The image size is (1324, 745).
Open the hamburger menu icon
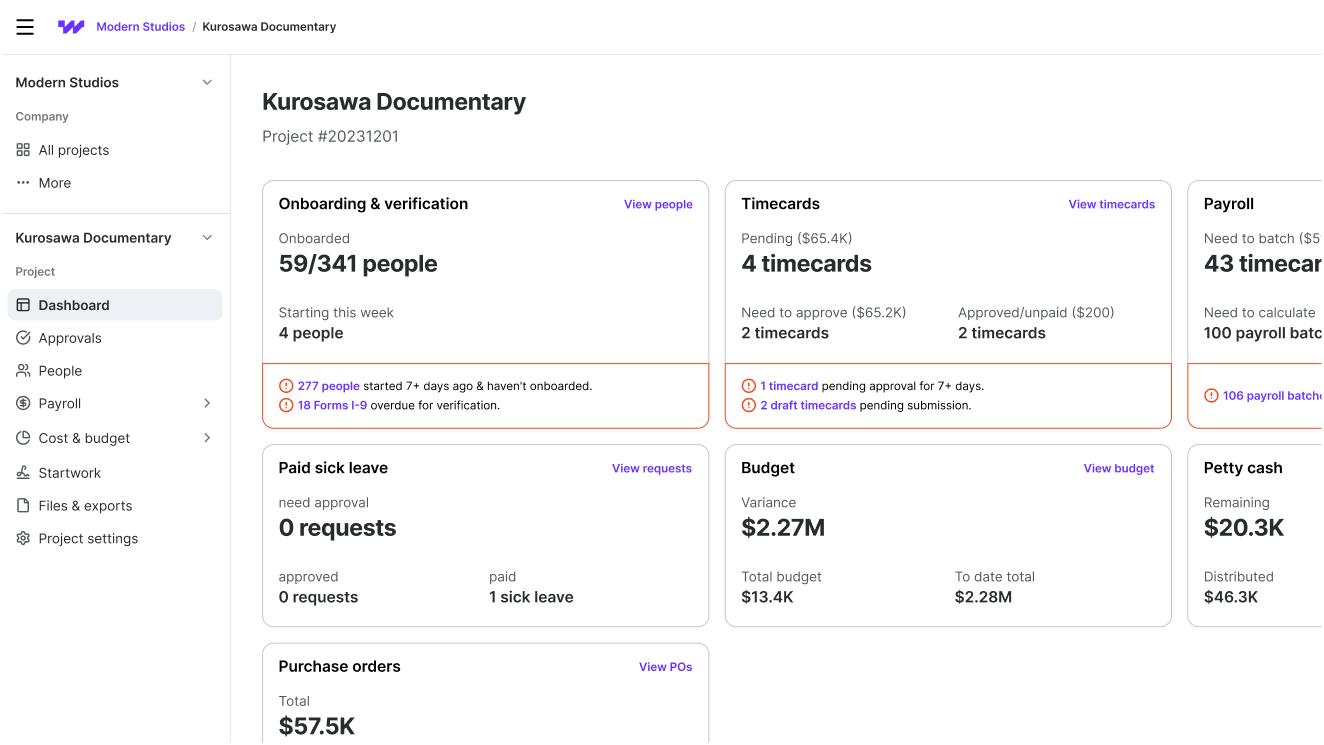[25, 27]
